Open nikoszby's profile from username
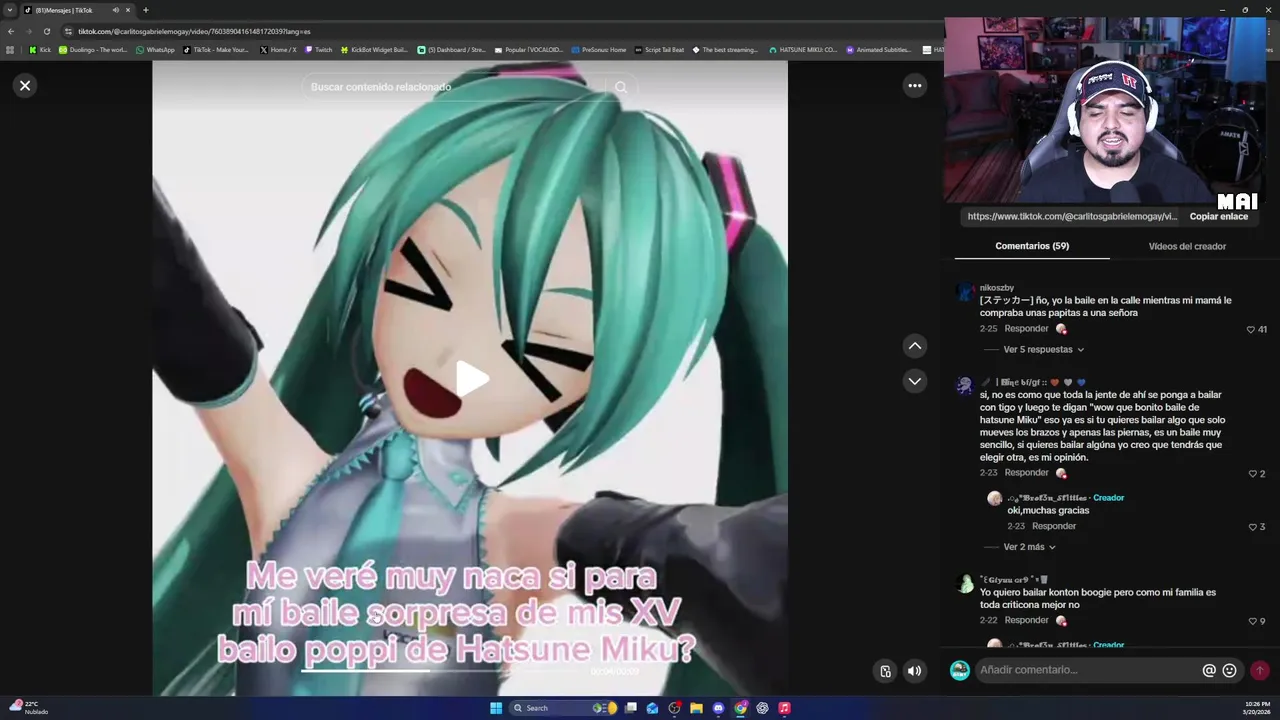This screenshot has width=1280, height=720. coord(997,288)
